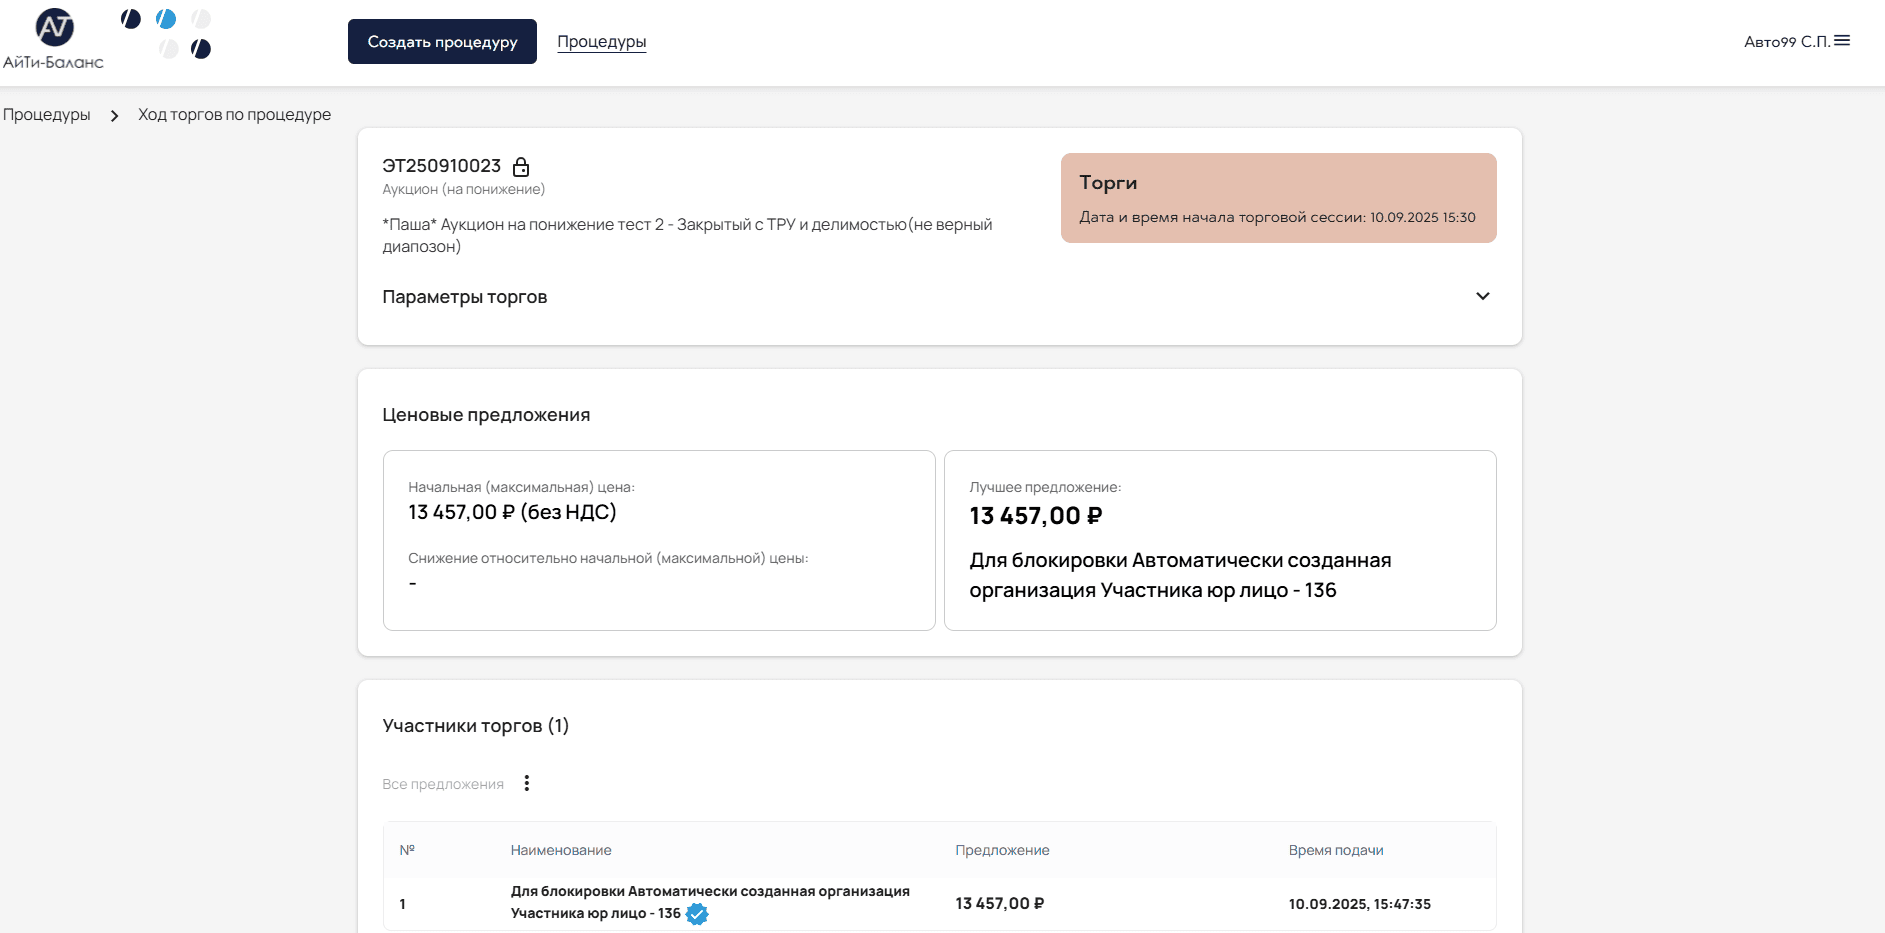
Task: Click the verified badge next to participant 136
Action: 697,914
